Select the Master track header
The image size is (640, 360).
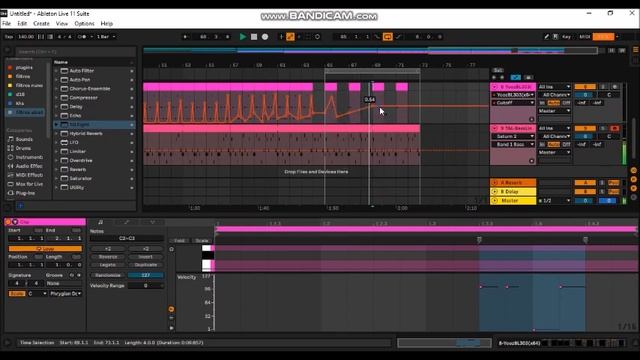coord(513,201)
